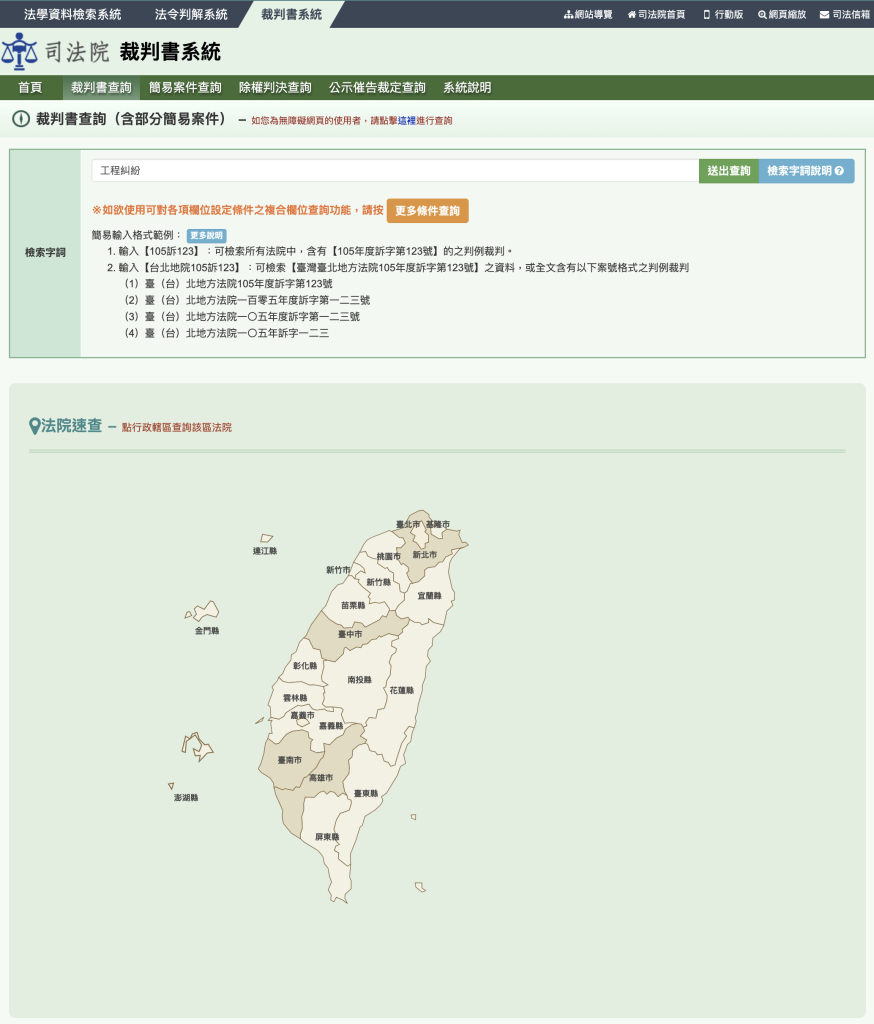Expand 更多條件查詢 advanced search
The width and height of the screenshot is (874, 1024).
pos(427,211)
